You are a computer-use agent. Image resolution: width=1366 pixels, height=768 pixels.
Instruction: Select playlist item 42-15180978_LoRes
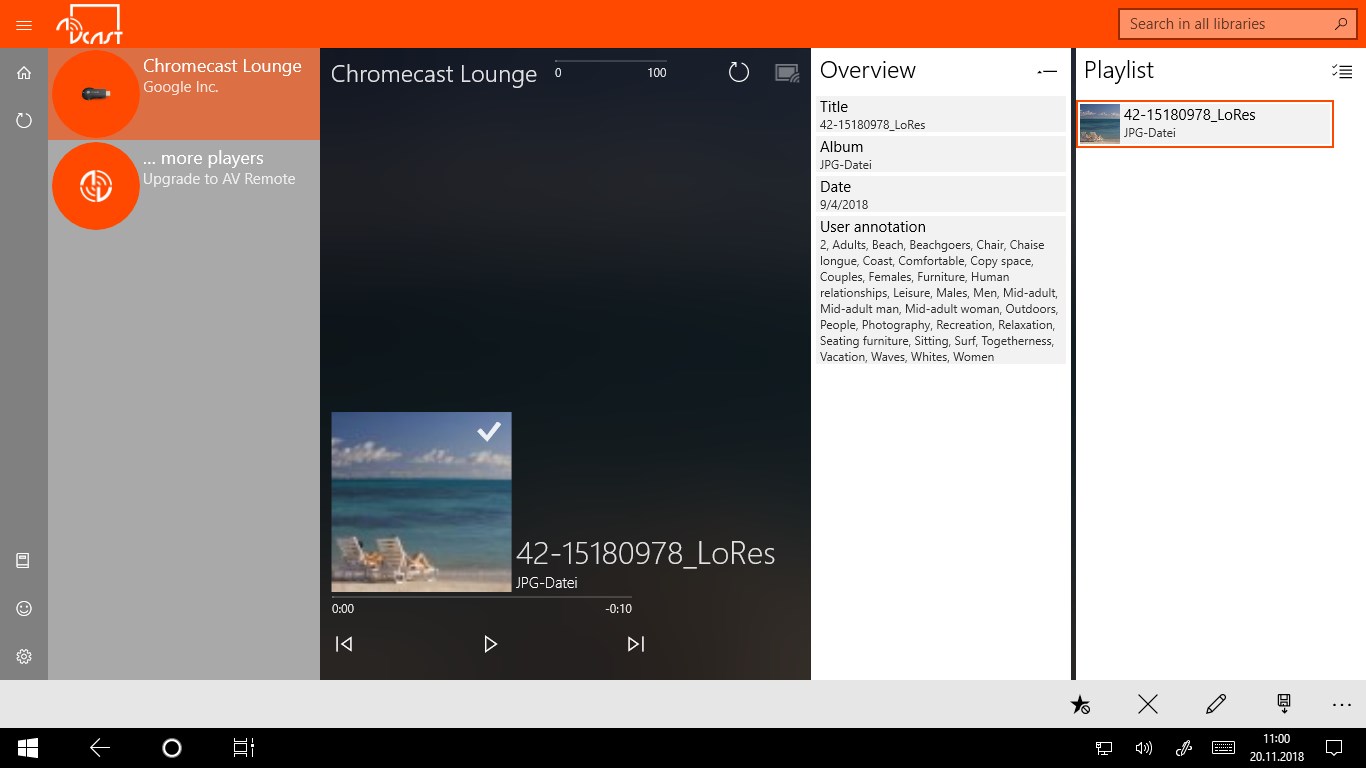pos(1205,124)
